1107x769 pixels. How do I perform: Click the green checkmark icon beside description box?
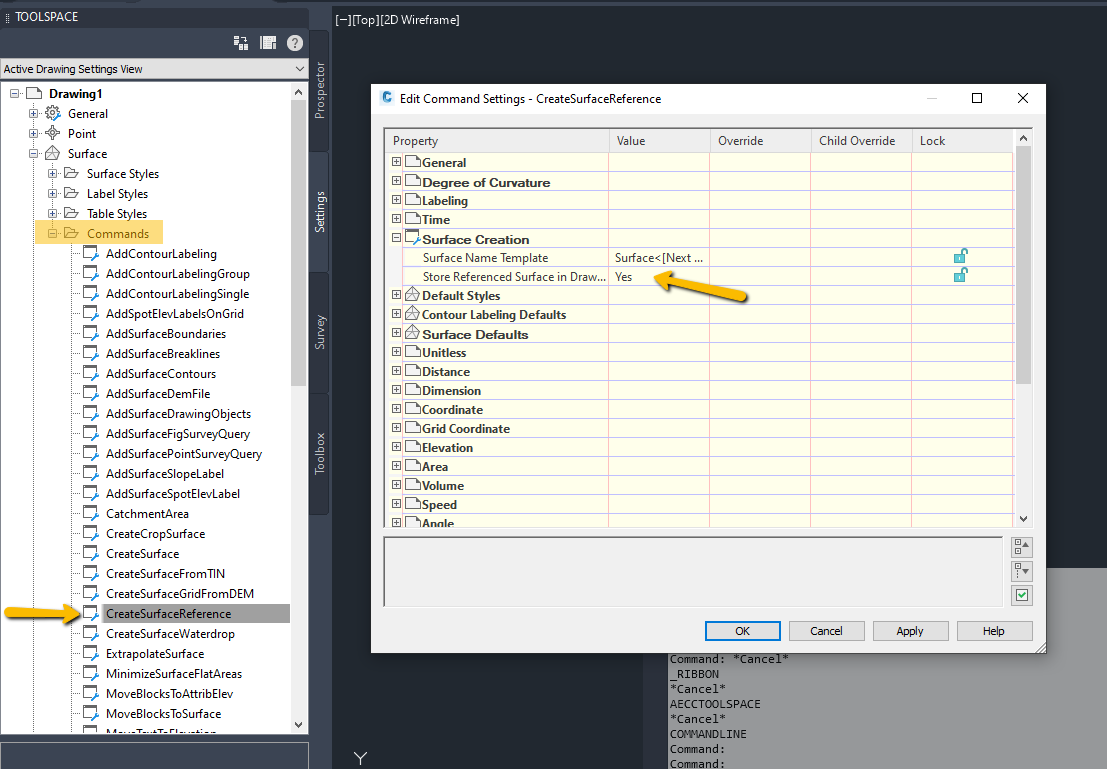[1022, 595]
